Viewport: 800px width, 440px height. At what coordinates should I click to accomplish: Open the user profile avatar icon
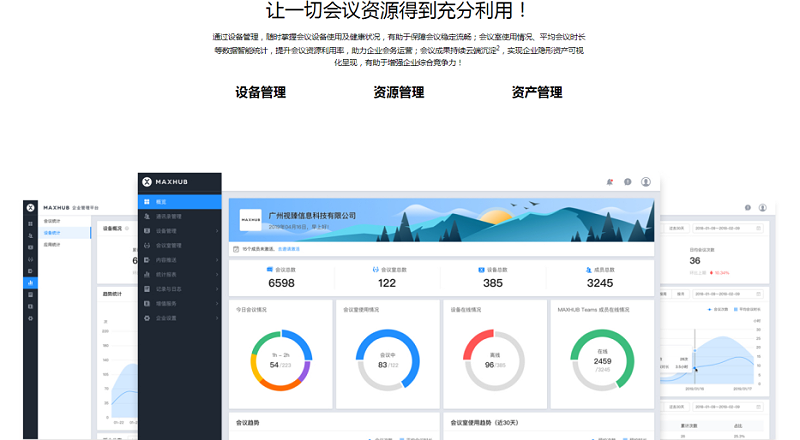(646, 182)
